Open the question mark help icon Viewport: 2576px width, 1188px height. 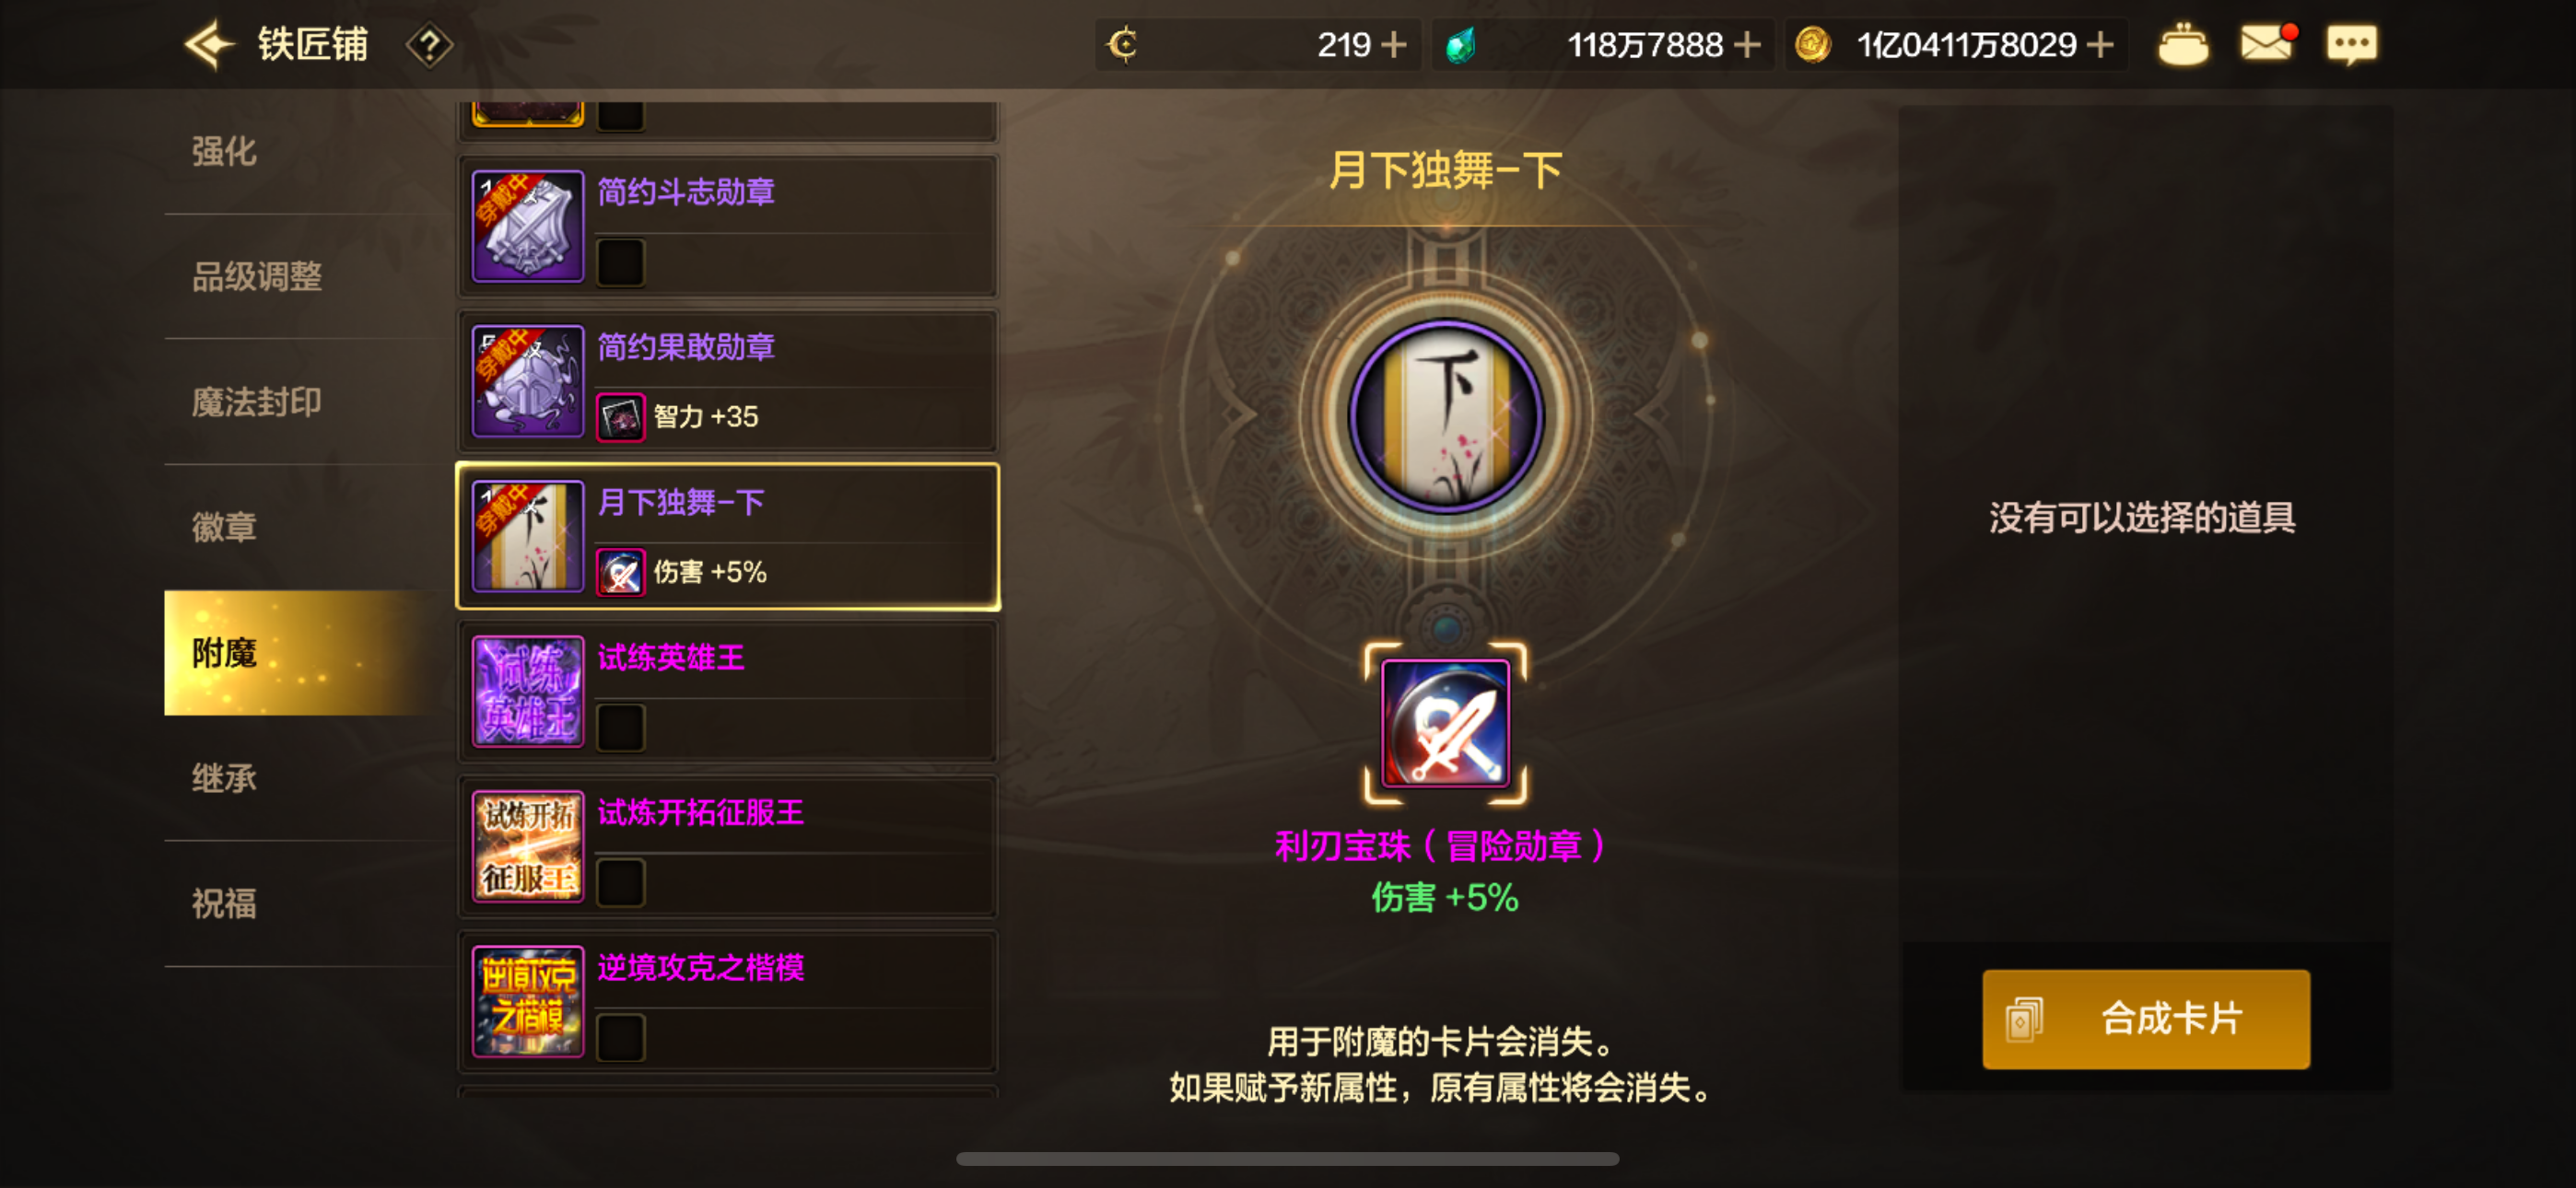(429, 45)
